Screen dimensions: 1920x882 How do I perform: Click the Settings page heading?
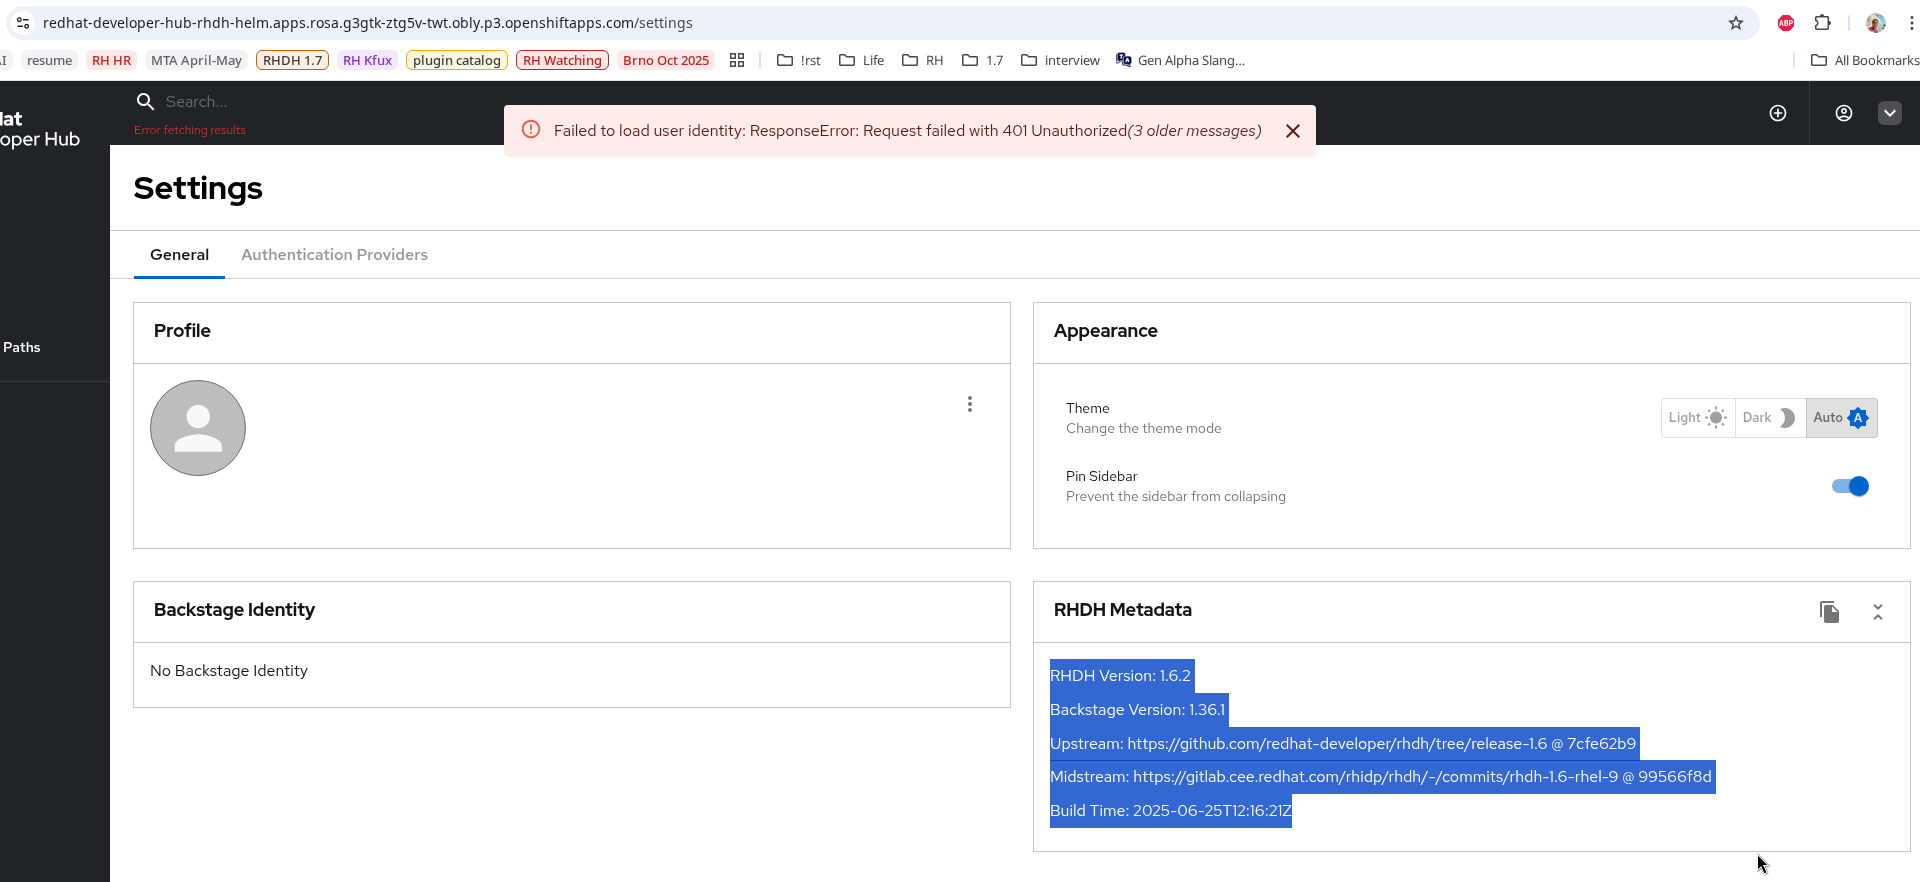click(x=198, y=188)
